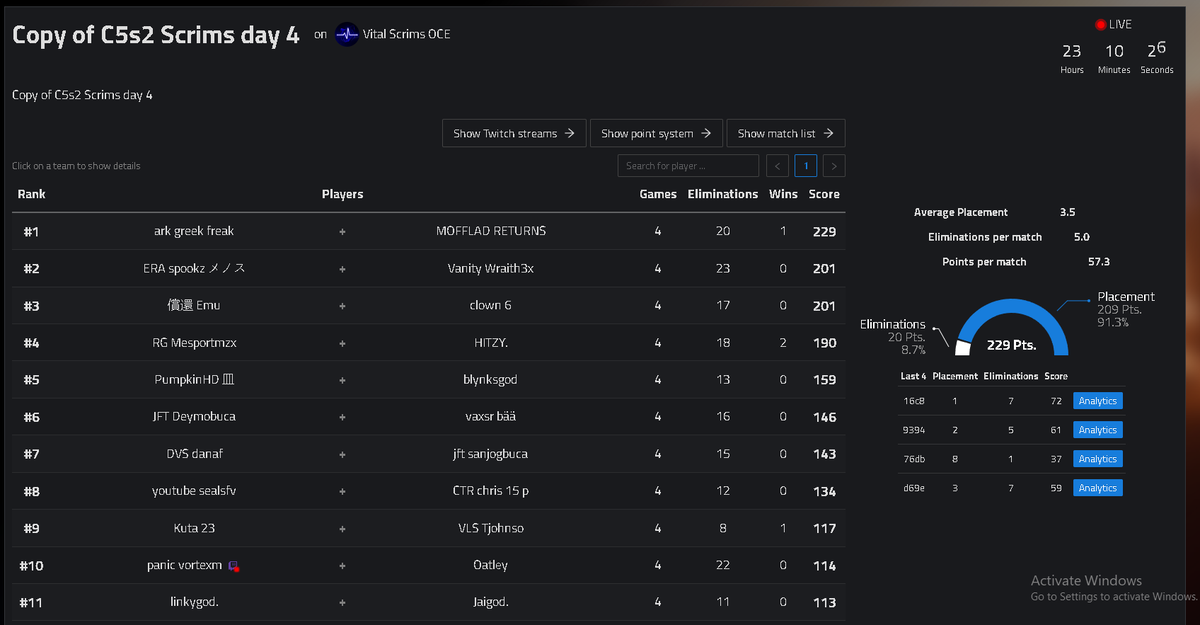
Task: Open Vital Scrims OCE organizer logo
Action: click(x=347, y=34)
